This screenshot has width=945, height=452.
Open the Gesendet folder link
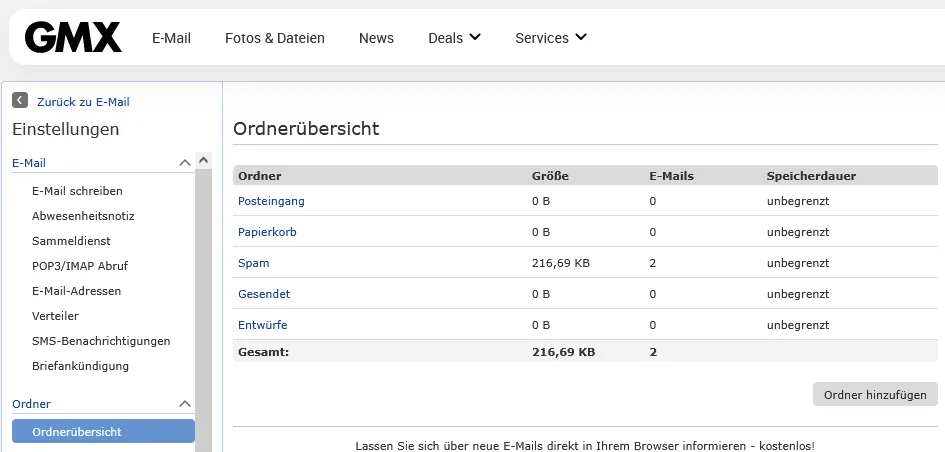click(264, 294)
